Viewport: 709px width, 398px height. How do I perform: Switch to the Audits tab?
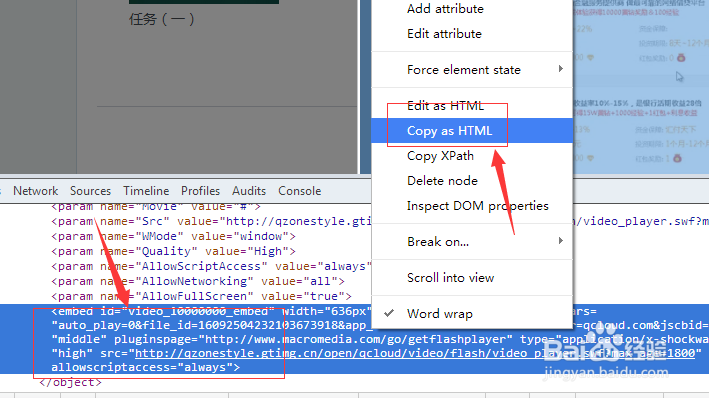(249, 191)
